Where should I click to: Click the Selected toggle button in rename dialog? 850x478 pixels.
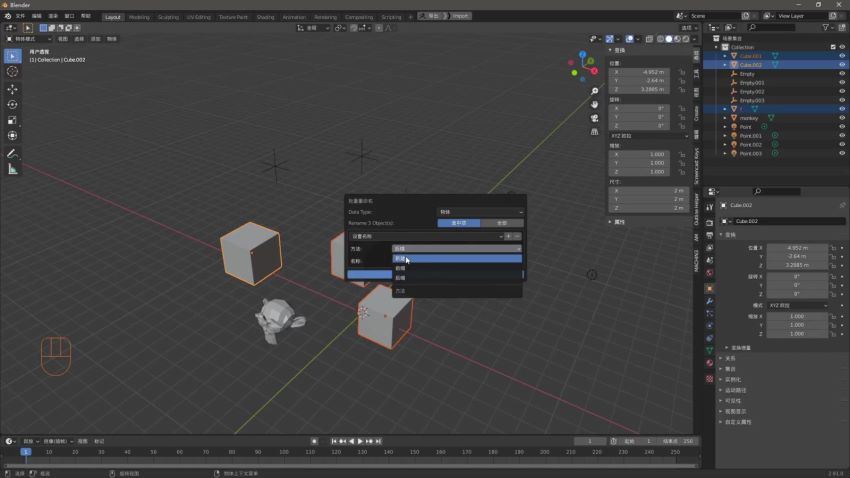pos(459,223)
